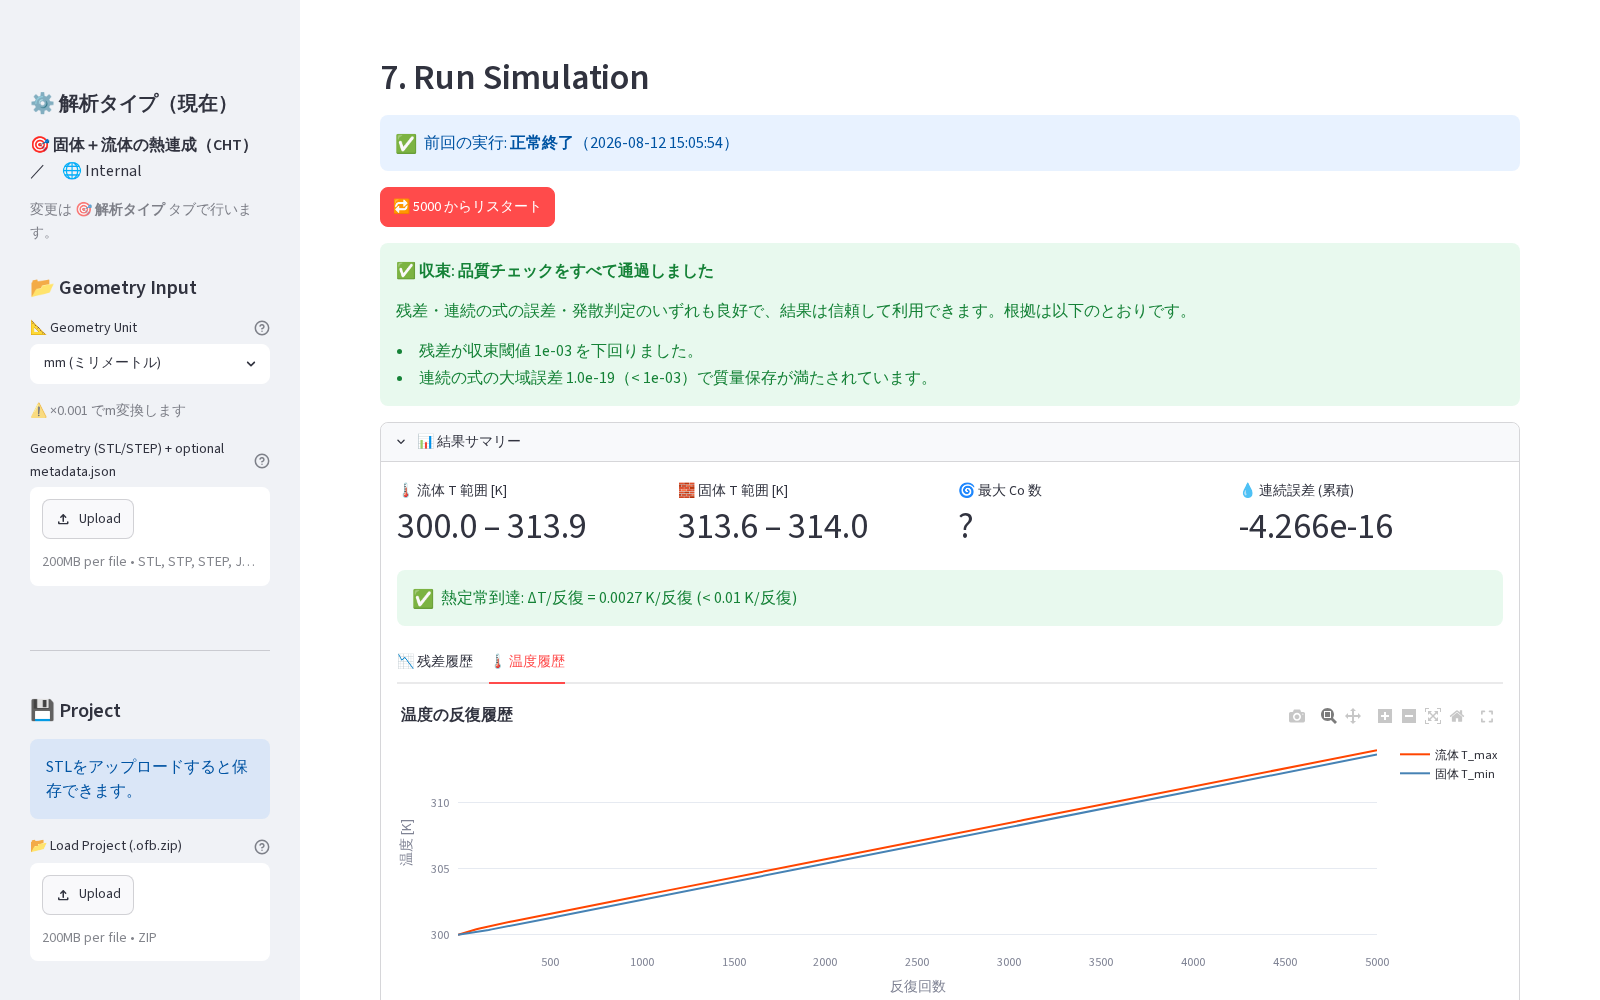Reset chart axes with home icon
Screen dimensions: 1600x1000
coord(1457,716)
